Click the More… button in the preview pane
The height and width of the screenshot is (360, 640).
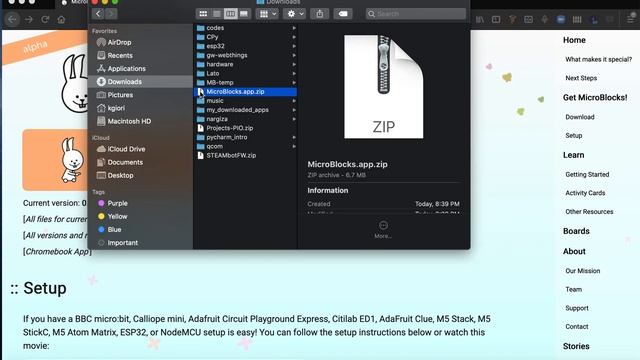tap(383, 229)
